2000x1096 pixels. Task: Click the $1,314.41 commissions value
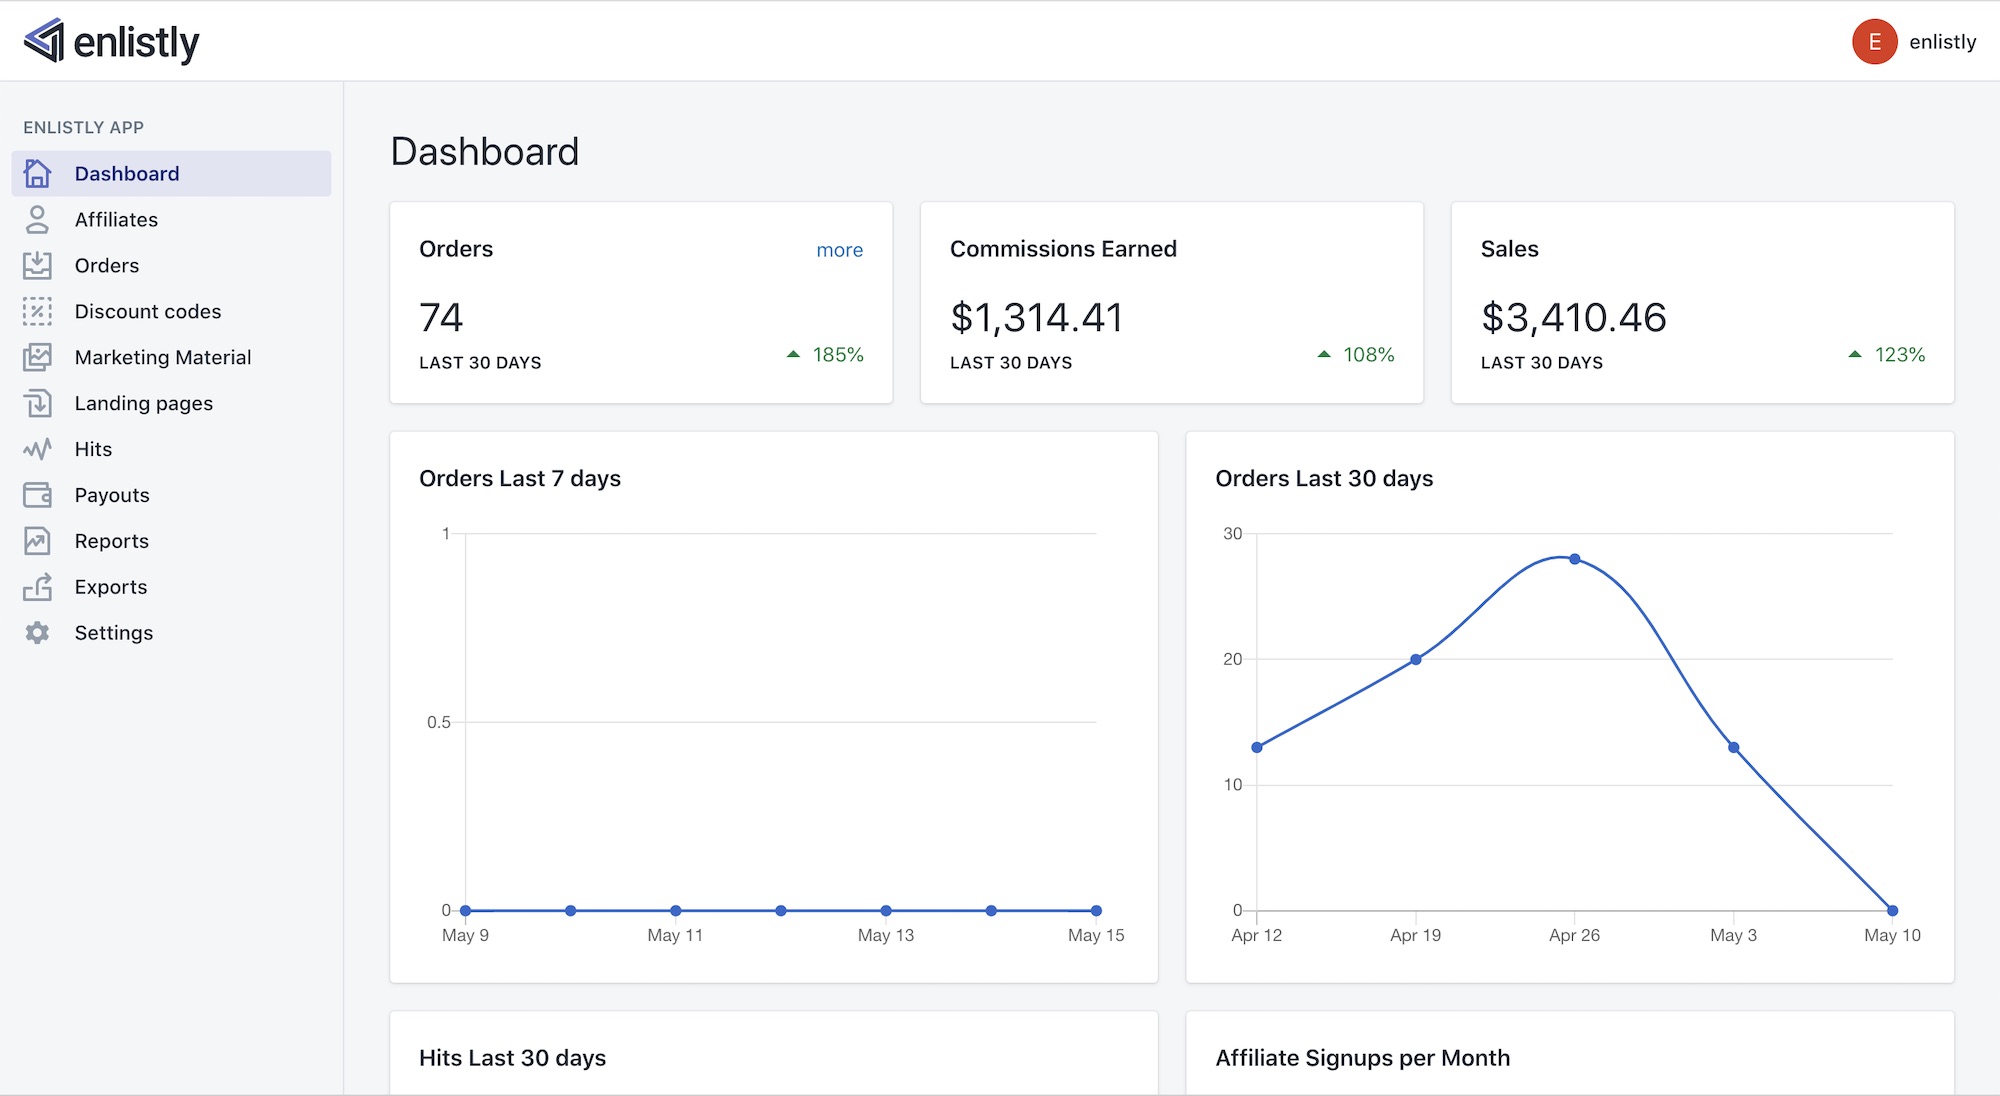[1037, 318]
